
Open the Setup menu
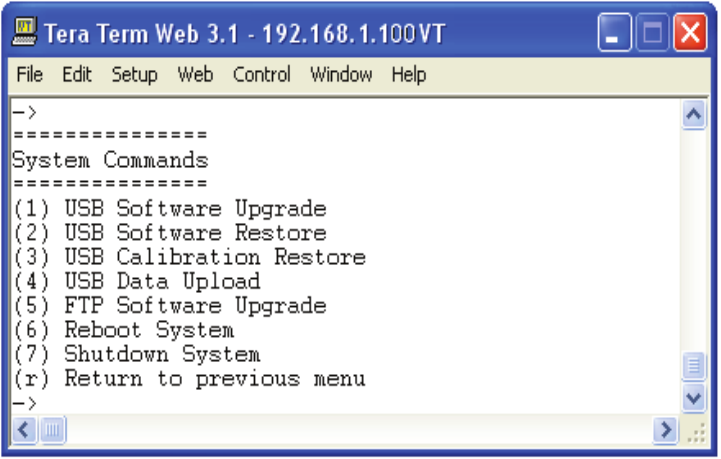(134, 75)
